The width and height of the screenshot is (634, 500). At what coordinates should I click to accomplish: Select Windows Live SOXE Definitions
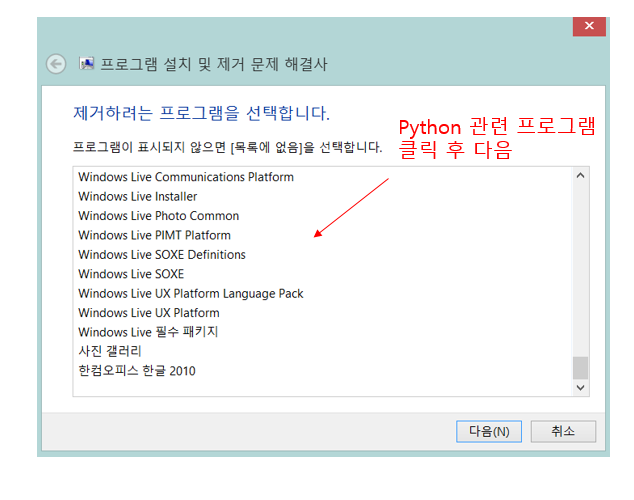tap(323, 255)
